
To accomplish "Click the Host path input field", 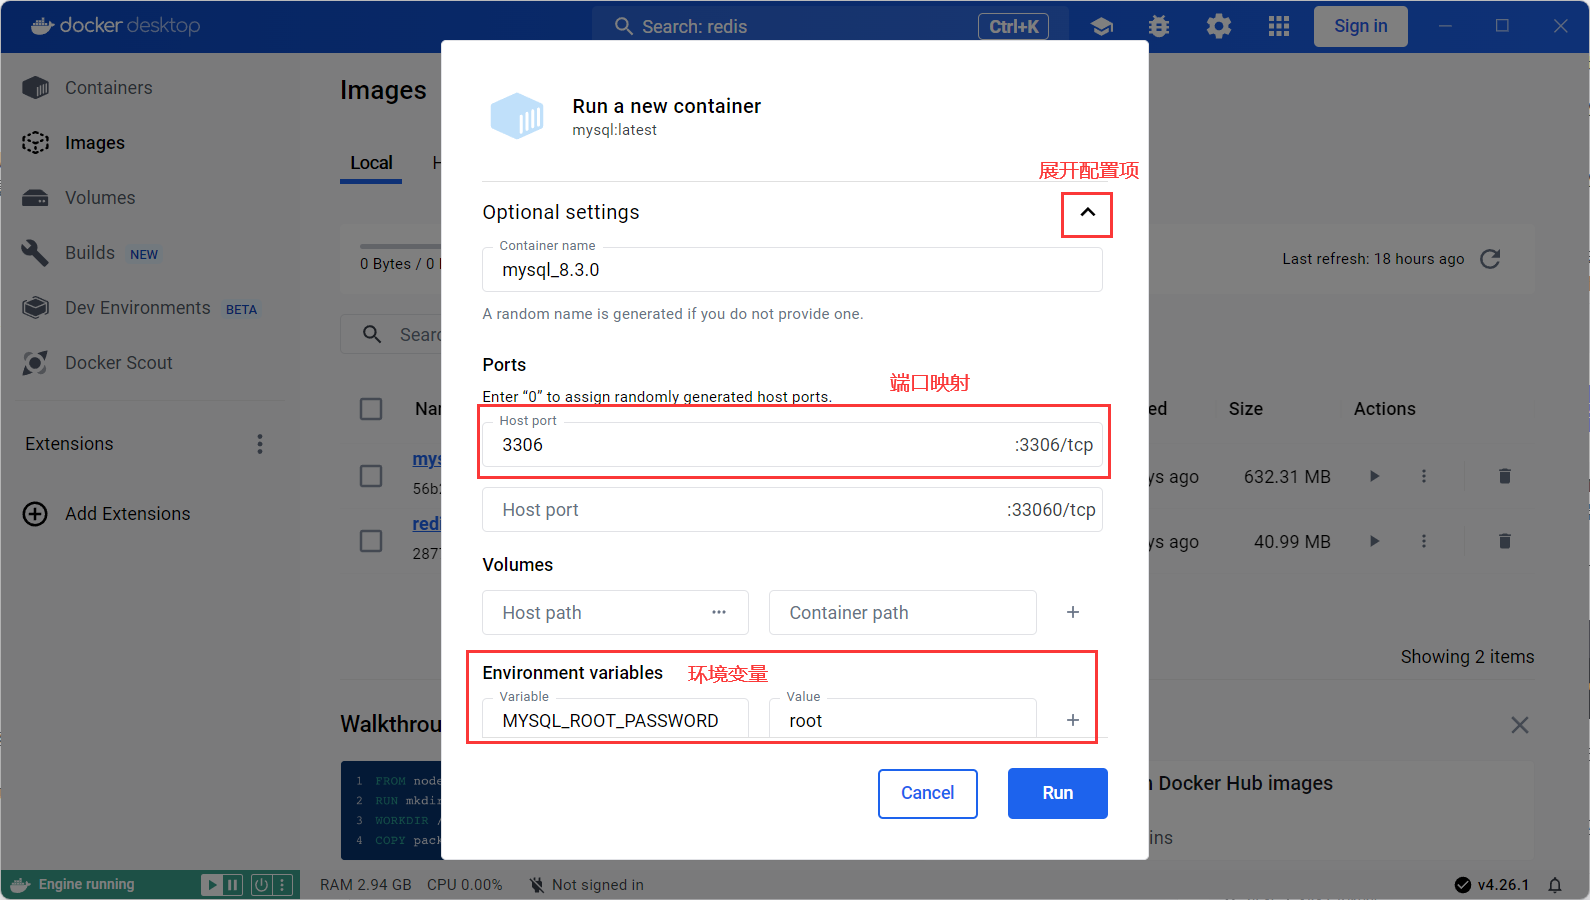I will (615, 612).
